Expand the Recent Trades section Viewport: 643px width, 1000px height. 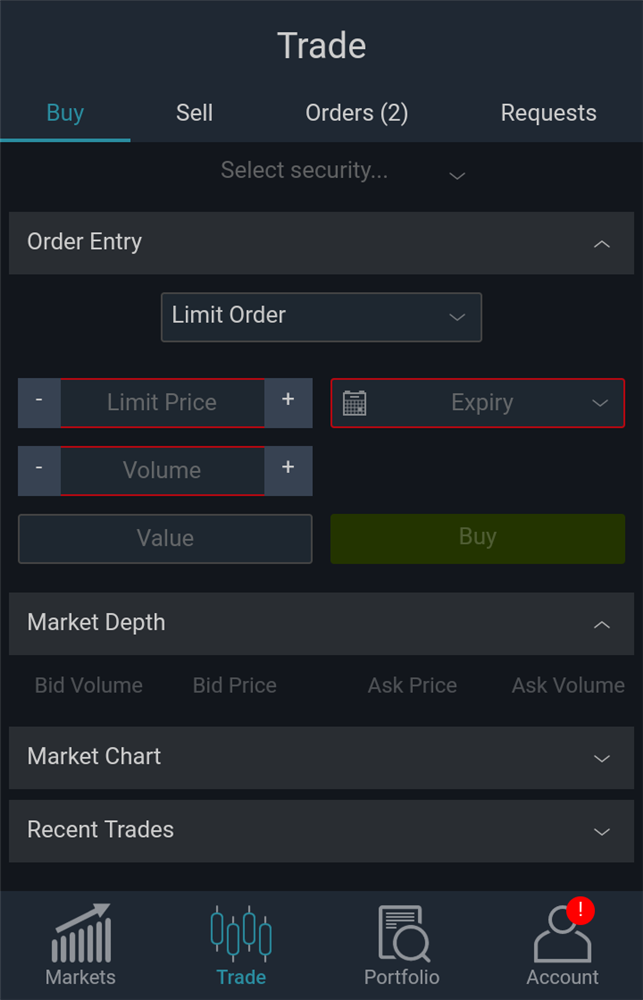pyautogui.click(x=601, y=831)
